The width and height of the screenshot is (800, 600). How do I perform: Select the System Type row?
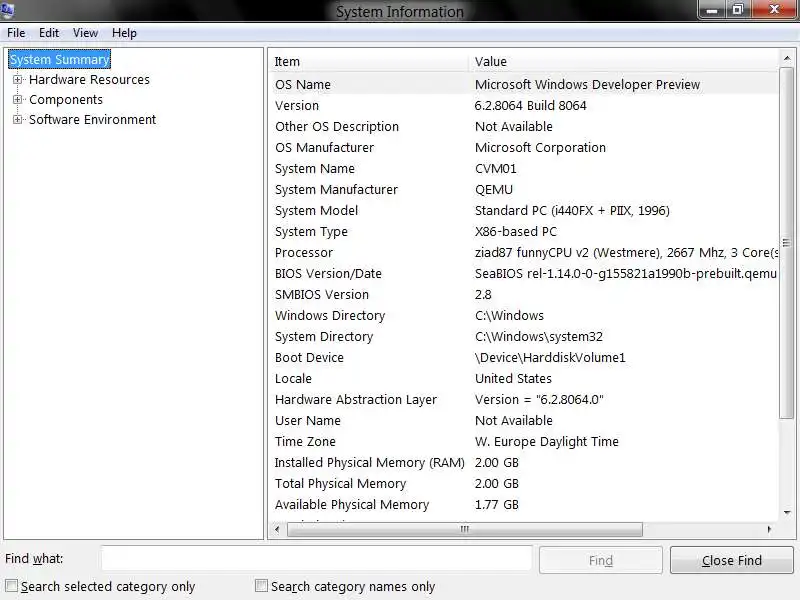523,231
